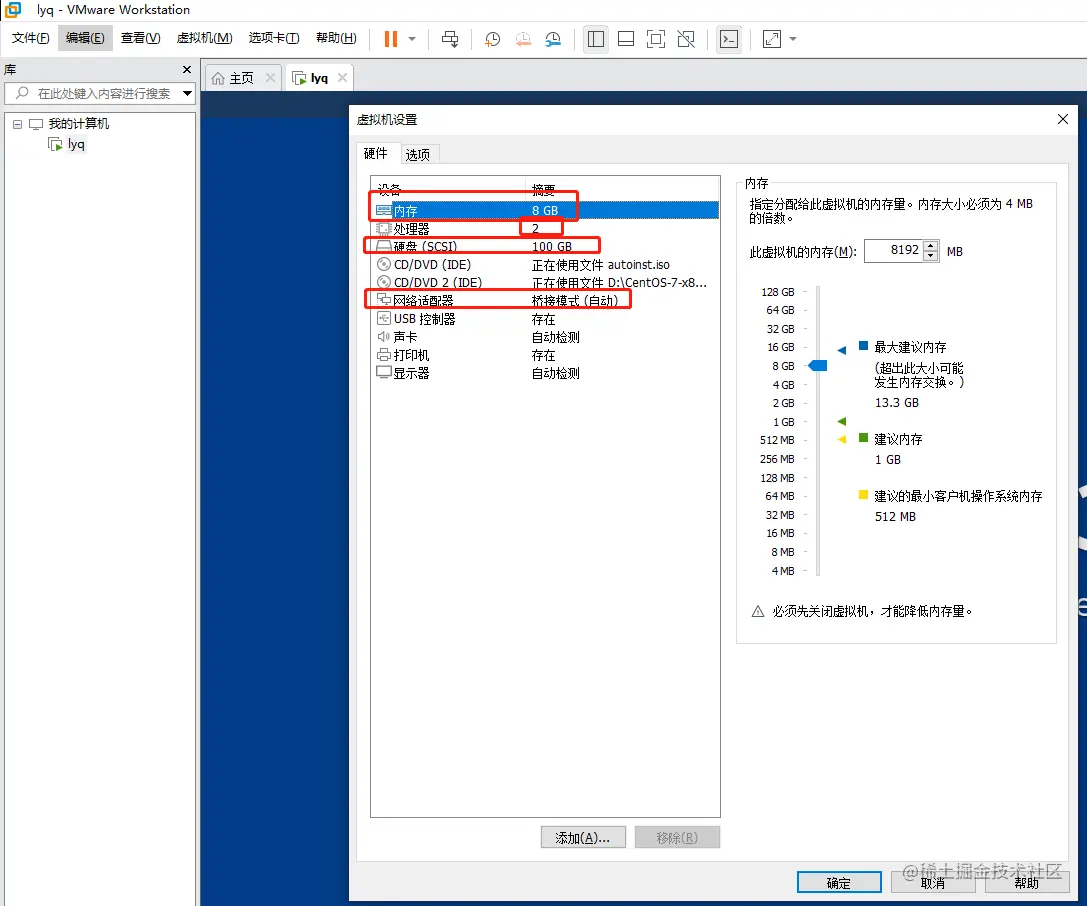Increase memory with the up stepper arrow
The height and width of the screenshot is (906, 1087).
(x=931, y=245)
